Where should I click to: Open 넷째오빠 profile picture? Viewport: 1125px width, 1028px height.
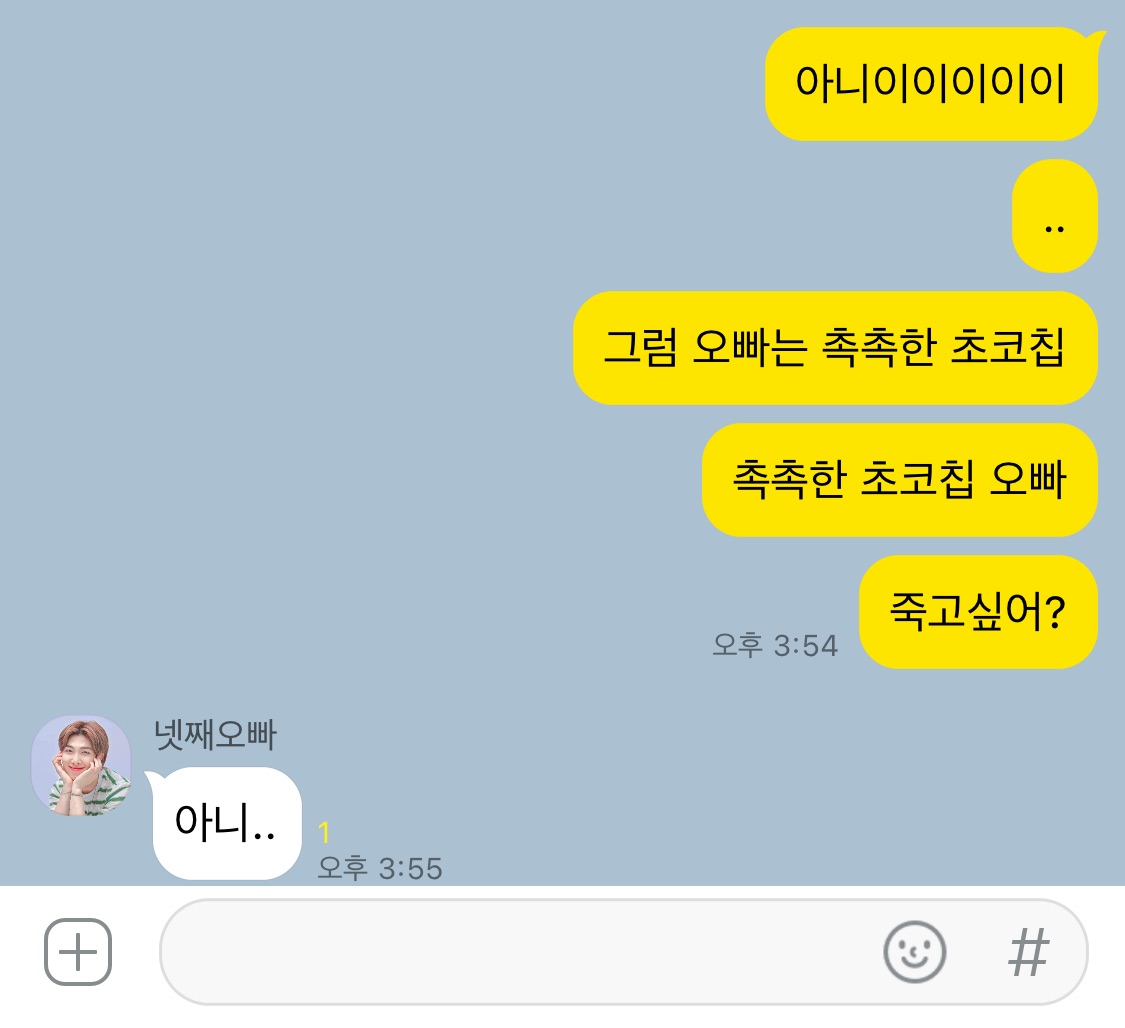click(81, 765)
